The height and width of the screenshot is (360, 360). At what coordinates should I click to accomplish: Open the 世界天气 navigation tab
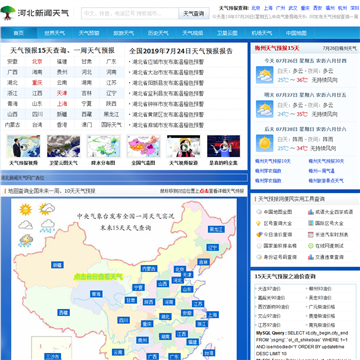click(55, 33)
